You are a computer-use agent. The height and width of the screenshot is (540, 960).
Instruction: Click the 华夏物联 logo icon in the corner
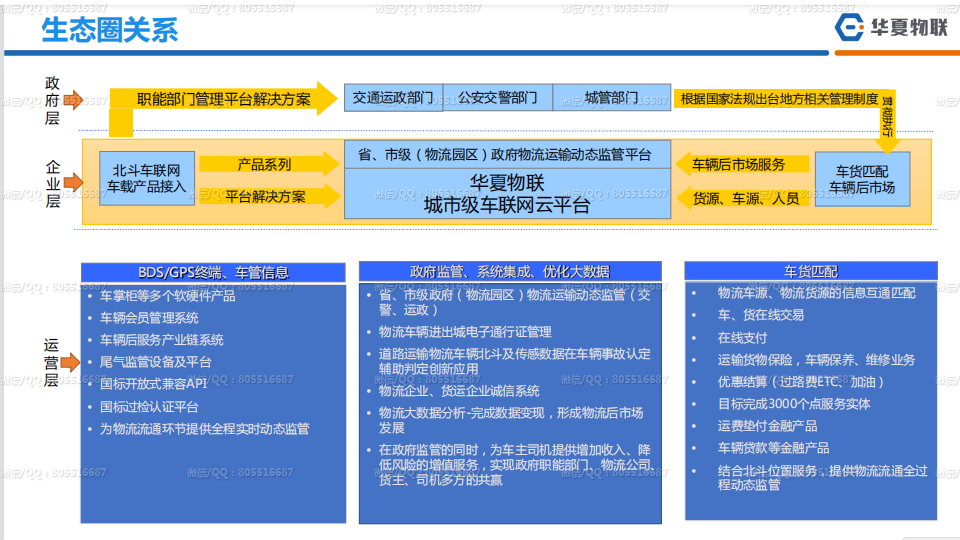click(x=850, y=28)
